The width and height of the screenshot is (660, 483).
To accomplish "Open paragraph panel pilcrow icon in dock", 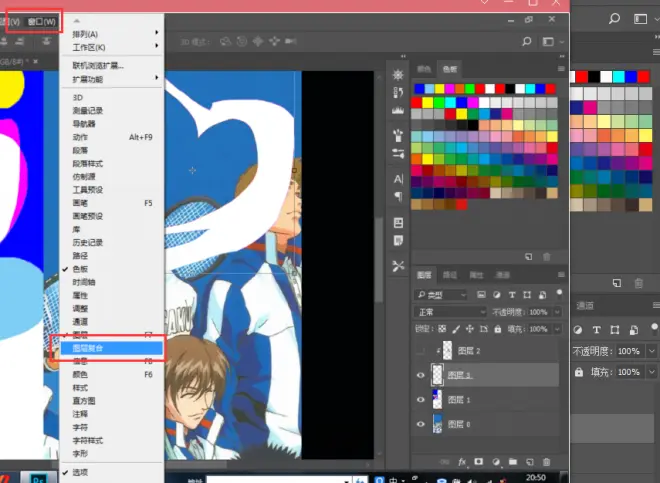I will 398,196.
